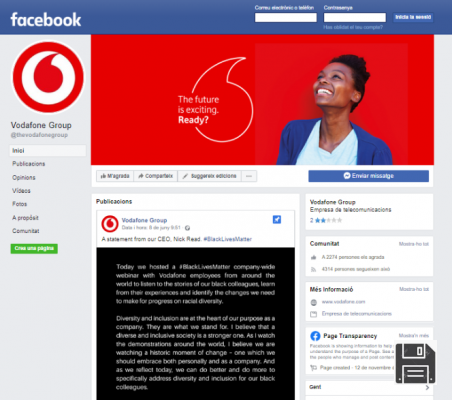Click the post date 8 de juny
The image size is (452, 400).
(x=151, y=228)
